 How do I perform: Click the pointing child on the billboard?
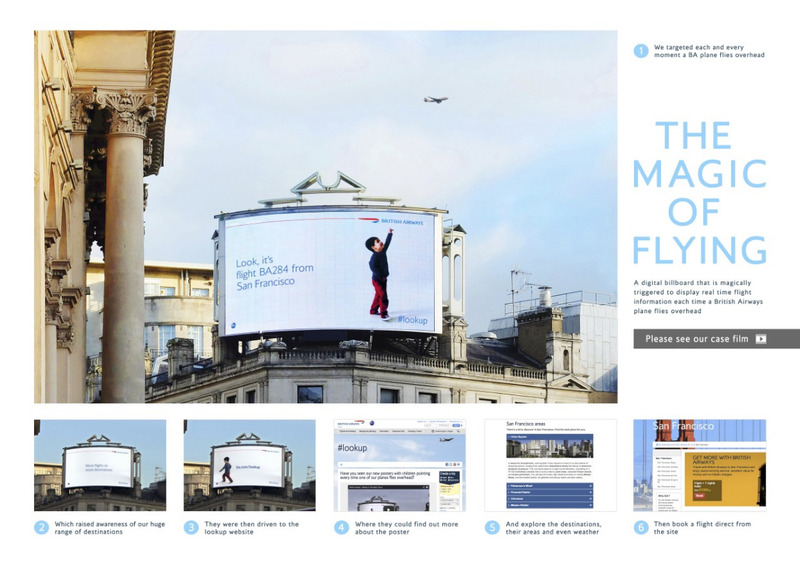coord(379,273)
